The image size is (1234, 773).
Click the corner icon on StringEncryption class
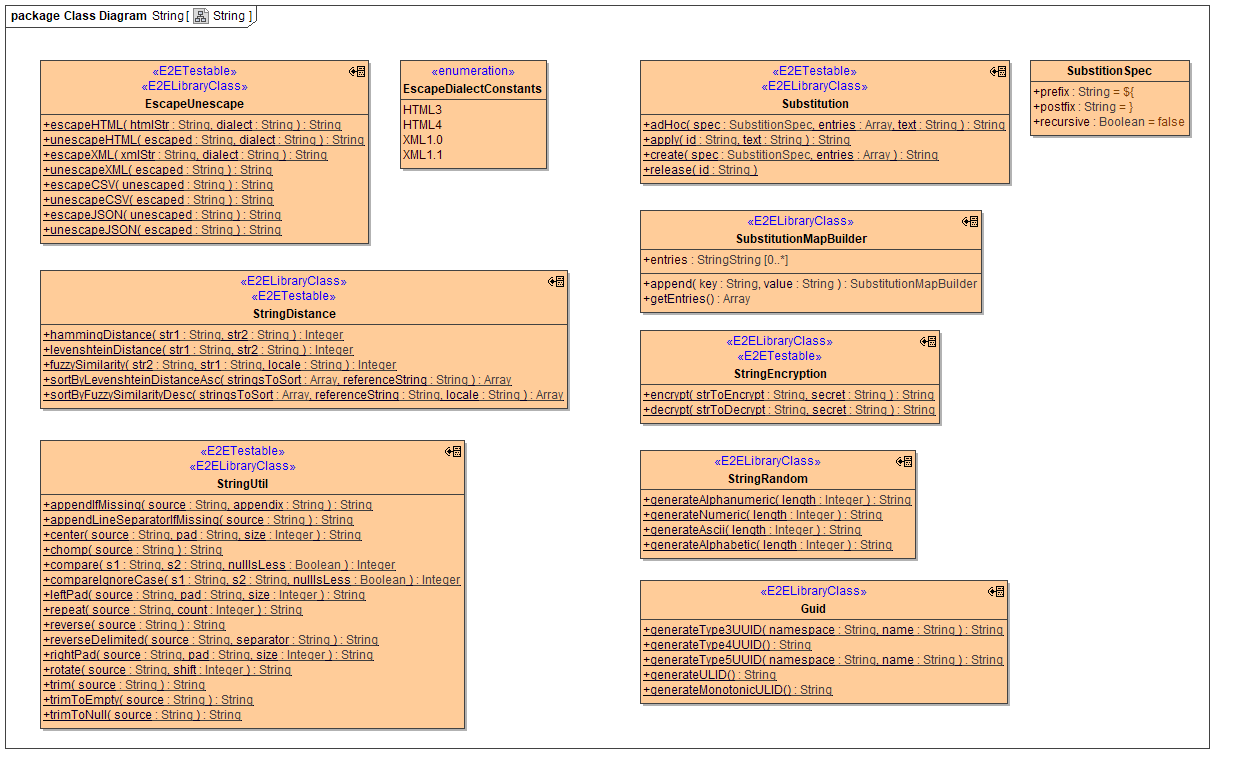928,342
